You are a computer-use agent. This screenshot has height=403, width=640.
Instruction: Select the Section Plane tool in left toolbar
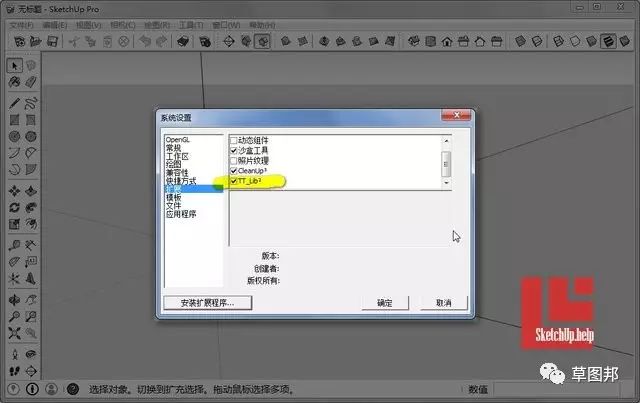click(31, 371)
